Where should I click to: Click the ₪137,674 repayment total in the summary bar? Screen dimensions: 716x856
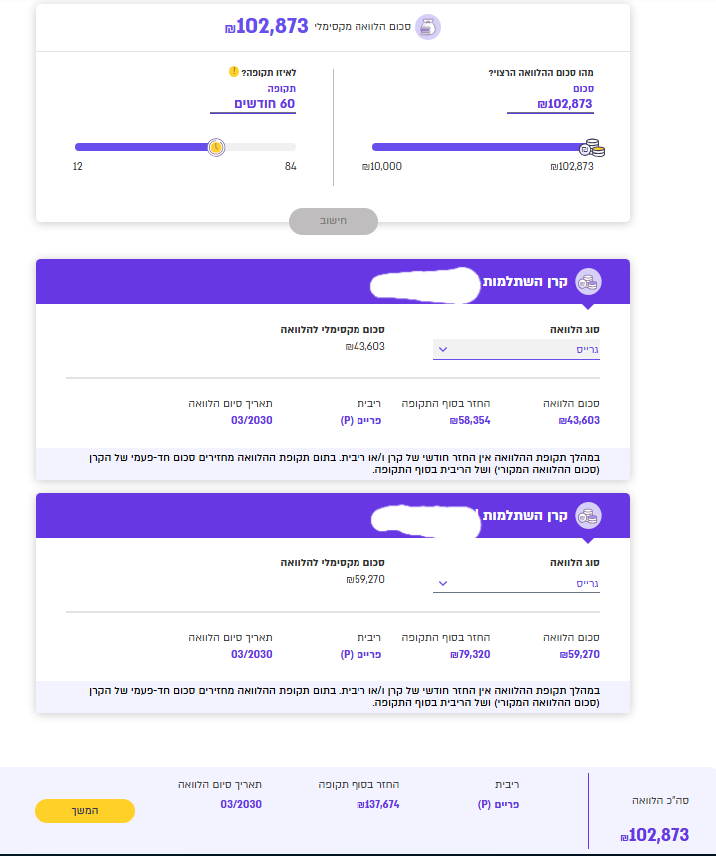pos(378,804)
